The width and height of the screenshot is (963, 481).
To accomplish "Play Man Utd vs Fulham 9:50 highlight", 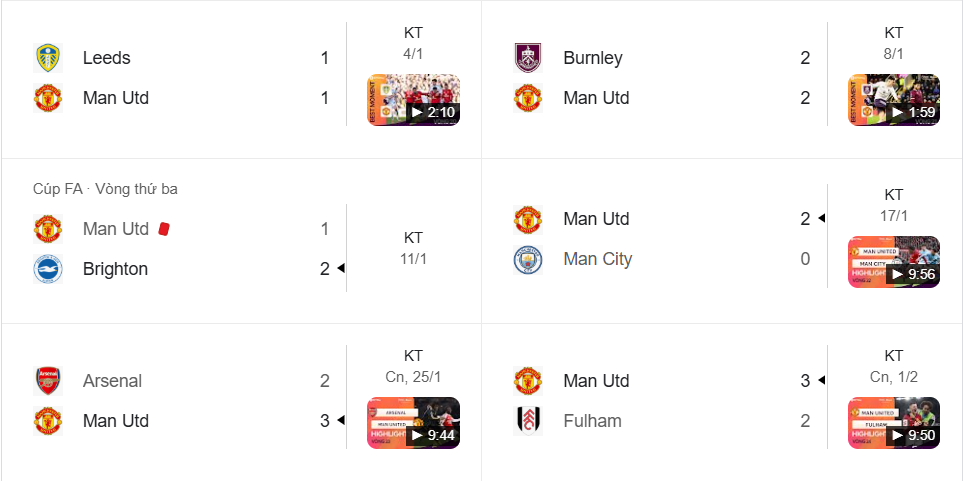I will click(x=893, y=423).
